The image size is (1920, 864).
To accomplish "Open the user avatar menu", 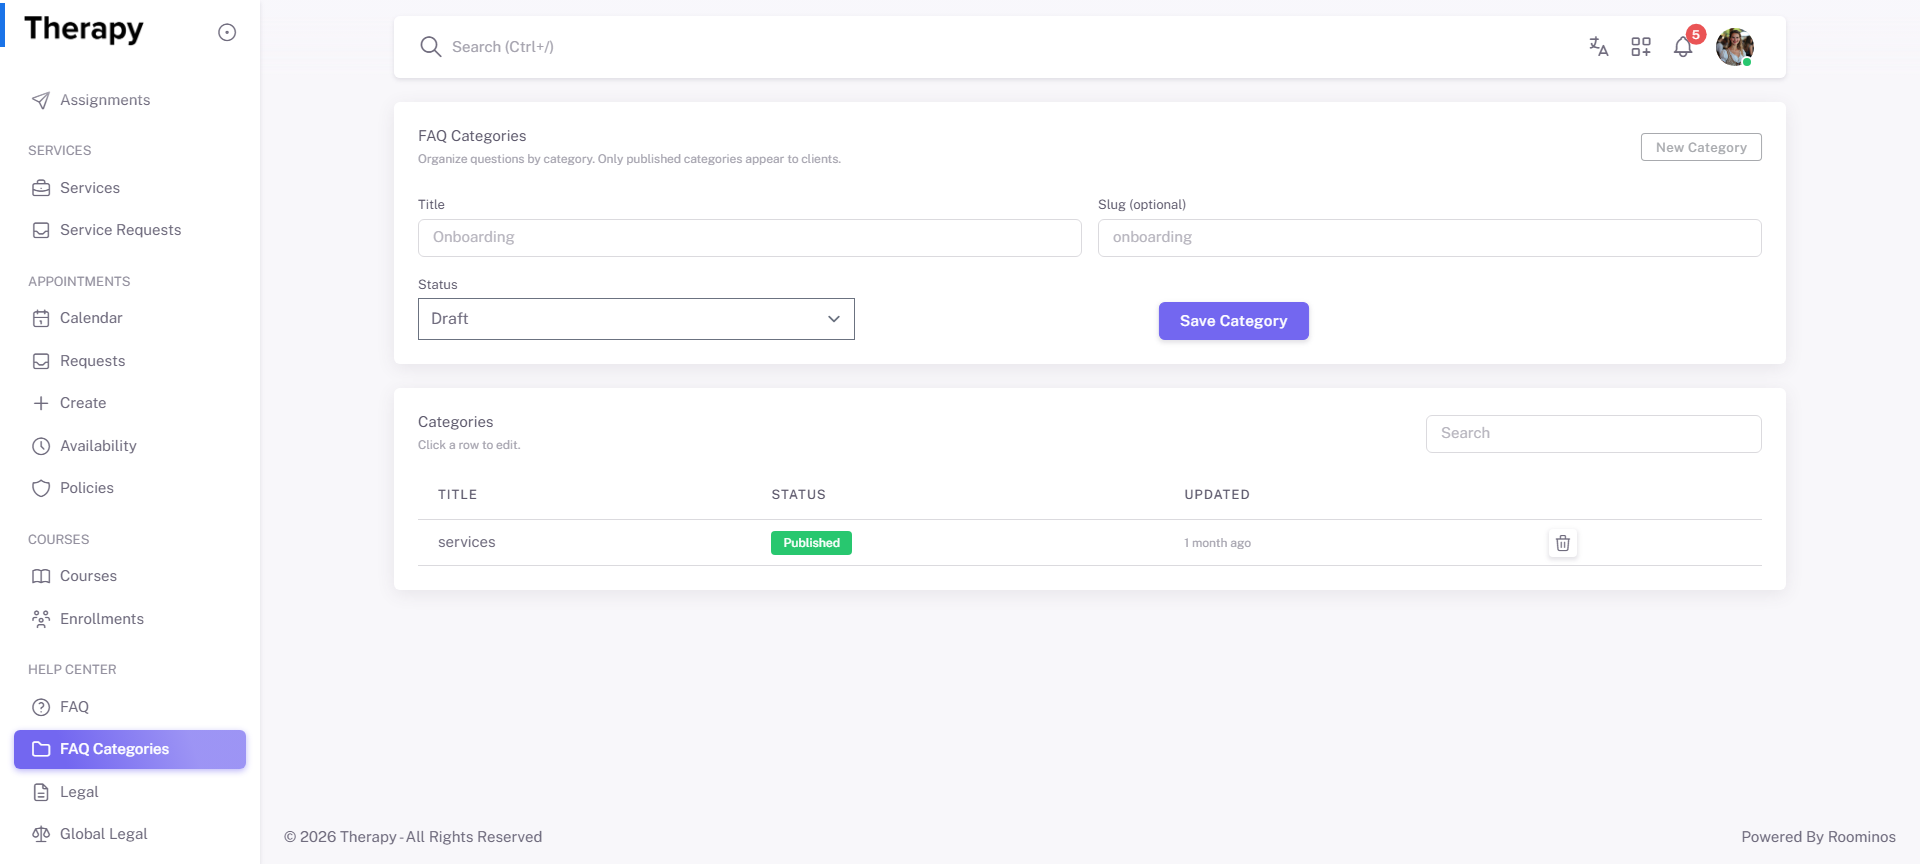I will (1735, 47).
